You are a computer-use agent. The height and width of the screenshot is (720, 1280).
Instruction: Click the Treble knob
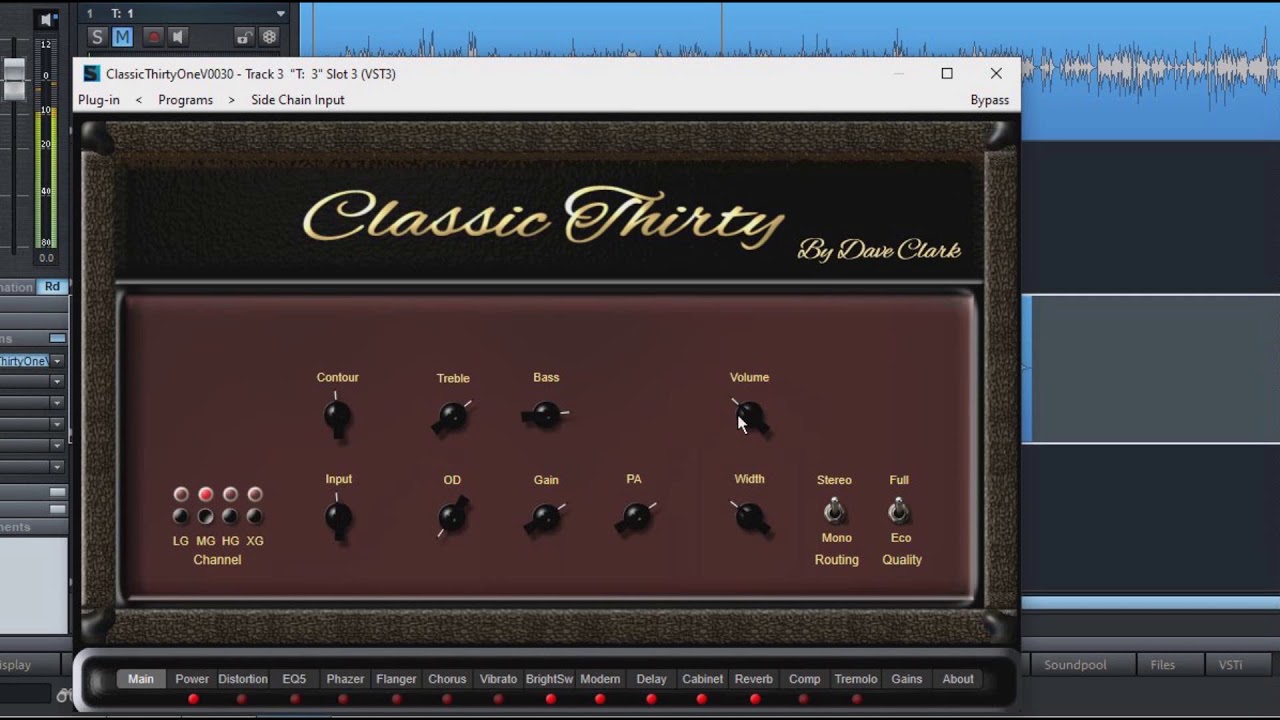pos(453,416)
